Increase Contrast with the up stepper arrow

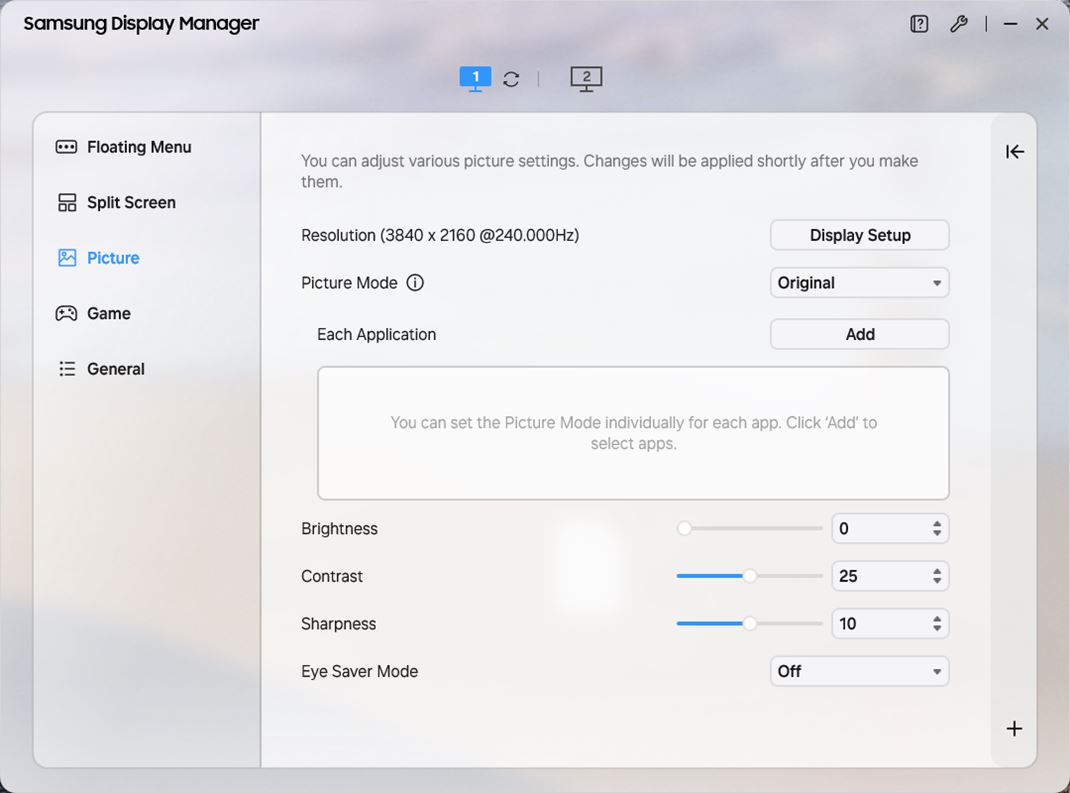pyautogui.click(x=937, y=571)
